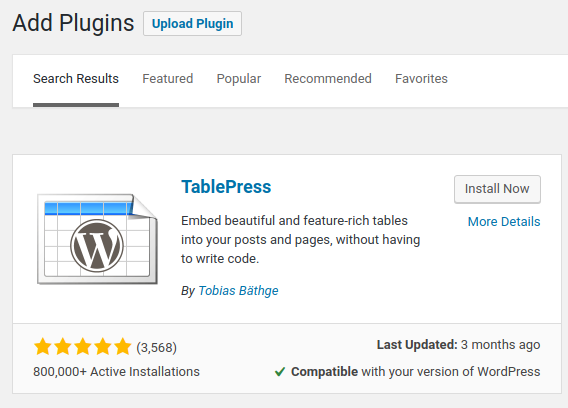This screenshot has height=408, width=568.
Task: Open author Tobias Bäthge's link
Action: pos(238,291)
